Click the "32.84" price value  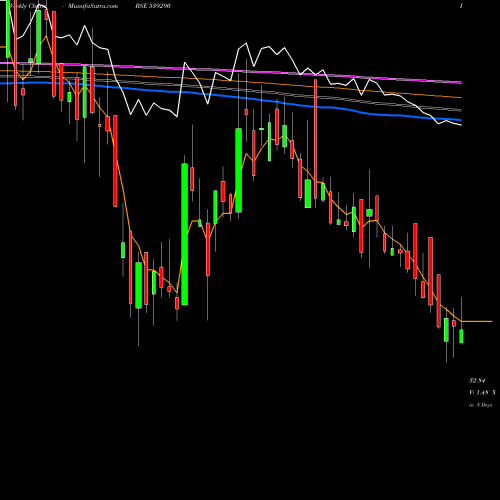[x=477, y=380]
